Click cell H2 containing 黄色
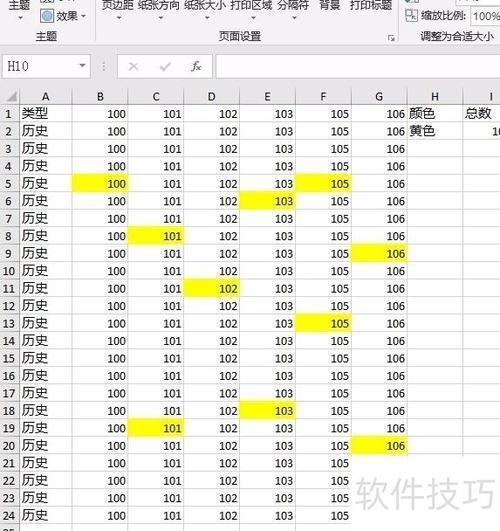 435,131
